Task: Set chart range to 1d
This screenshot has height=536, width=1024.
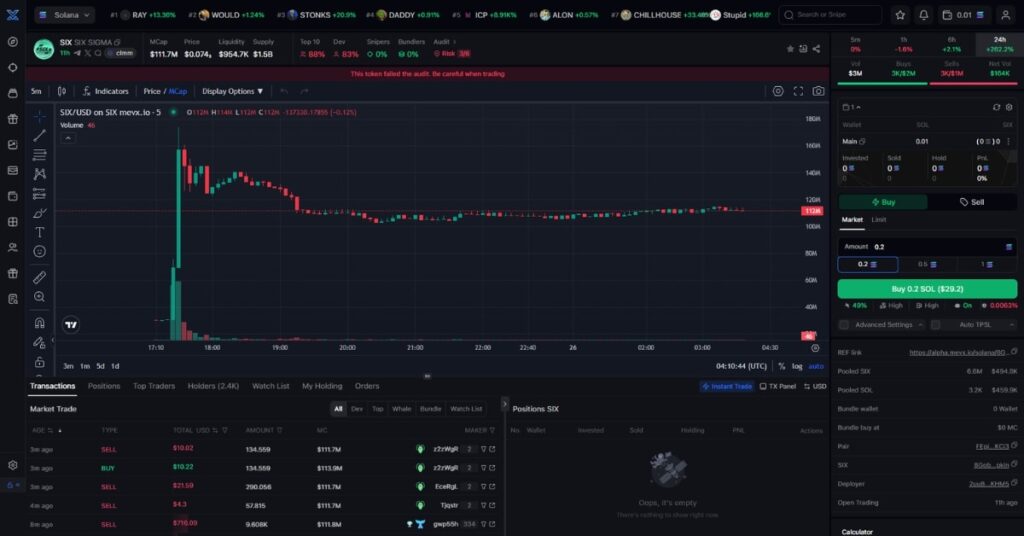Action: (115, 366)
